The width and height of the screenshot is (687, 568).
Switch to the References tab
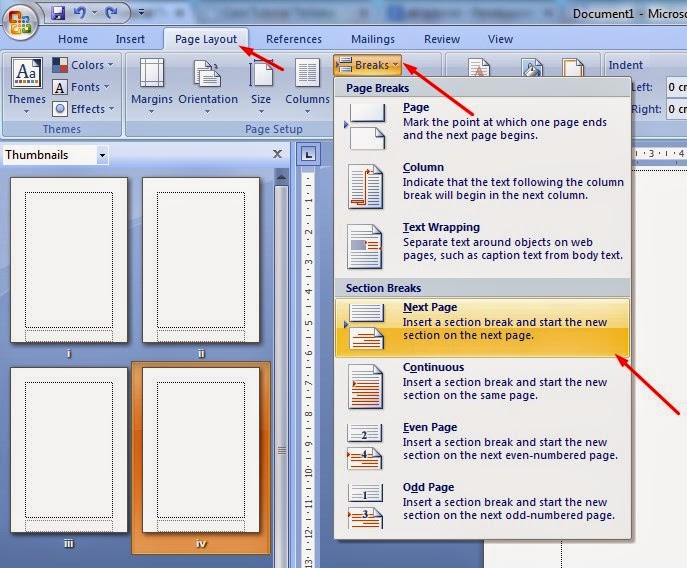(x=294, y=39)
